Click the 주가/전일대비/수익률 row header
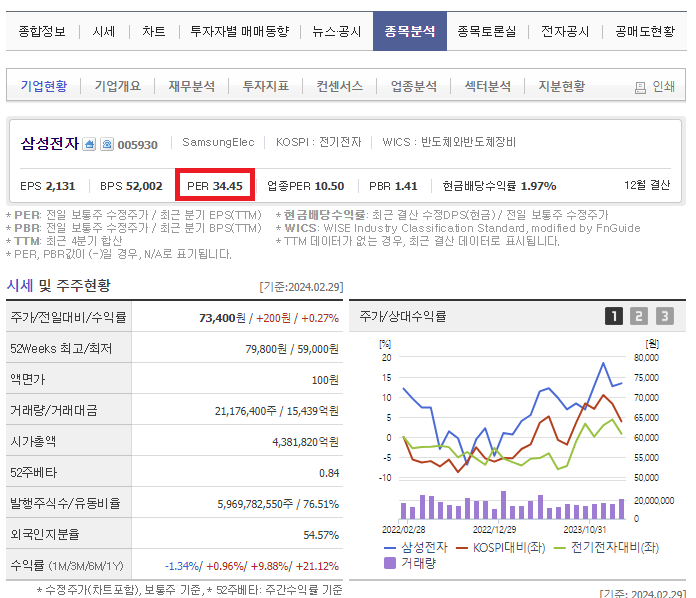This screenshot has height=598, width=696. [x=68, y=317]
